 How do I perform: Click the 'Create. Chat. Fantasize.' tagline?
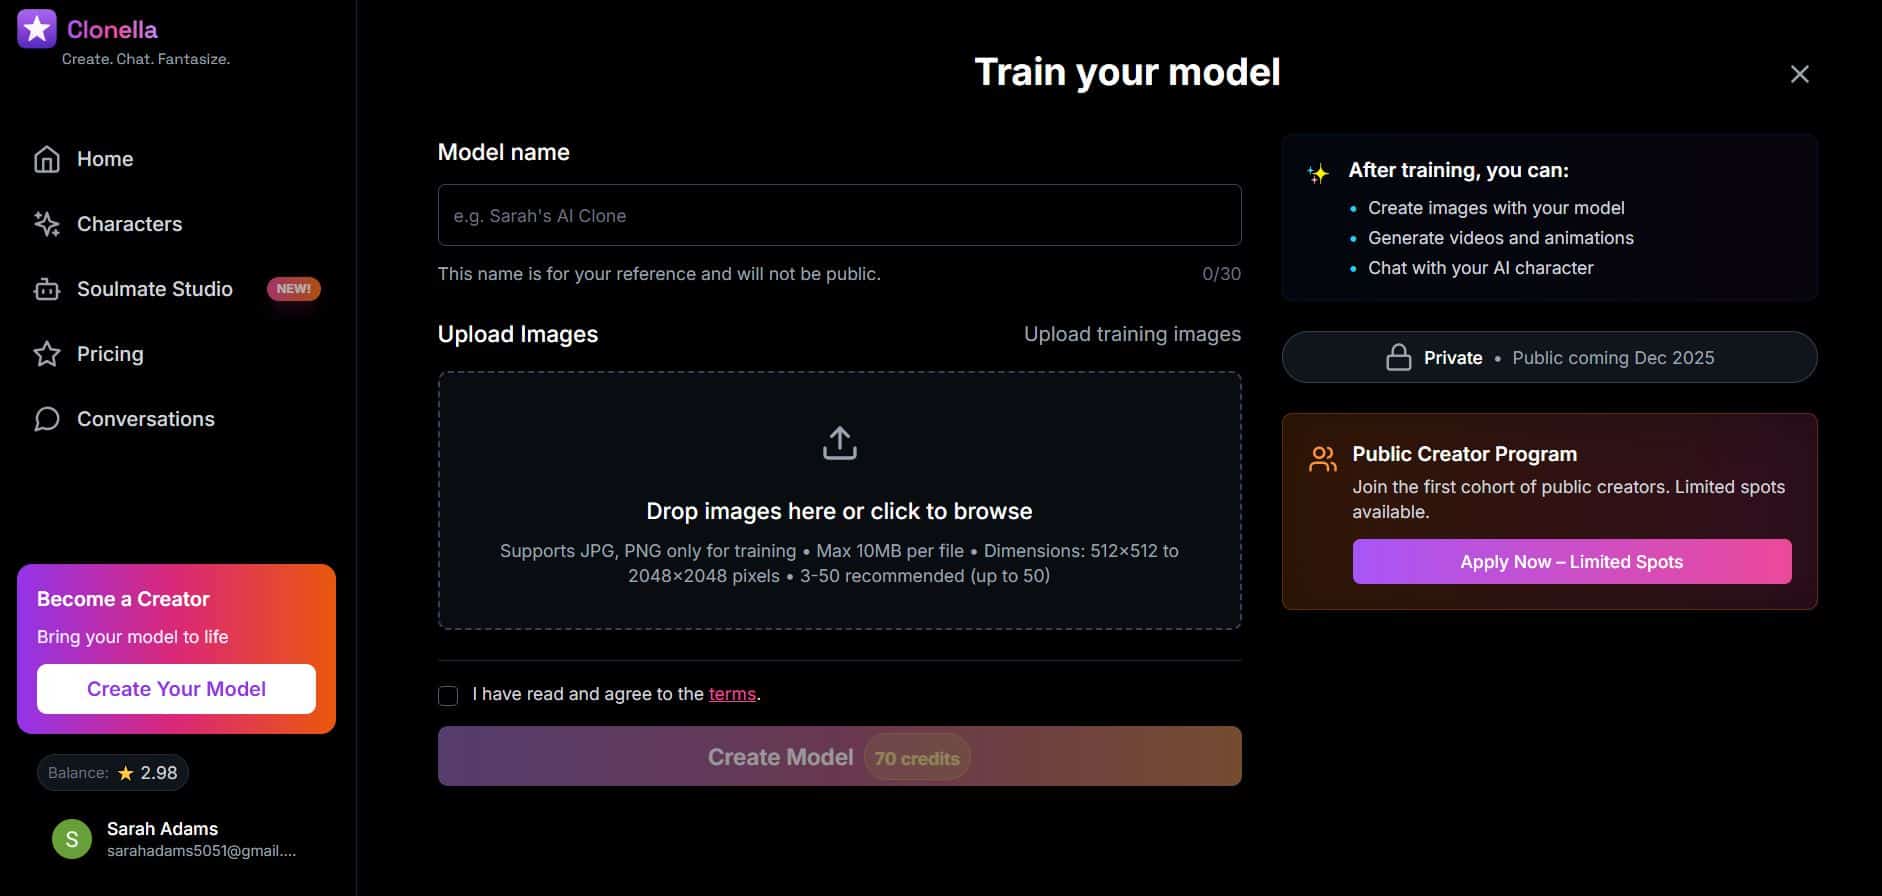pyautogui.click(x=146, y=59)
